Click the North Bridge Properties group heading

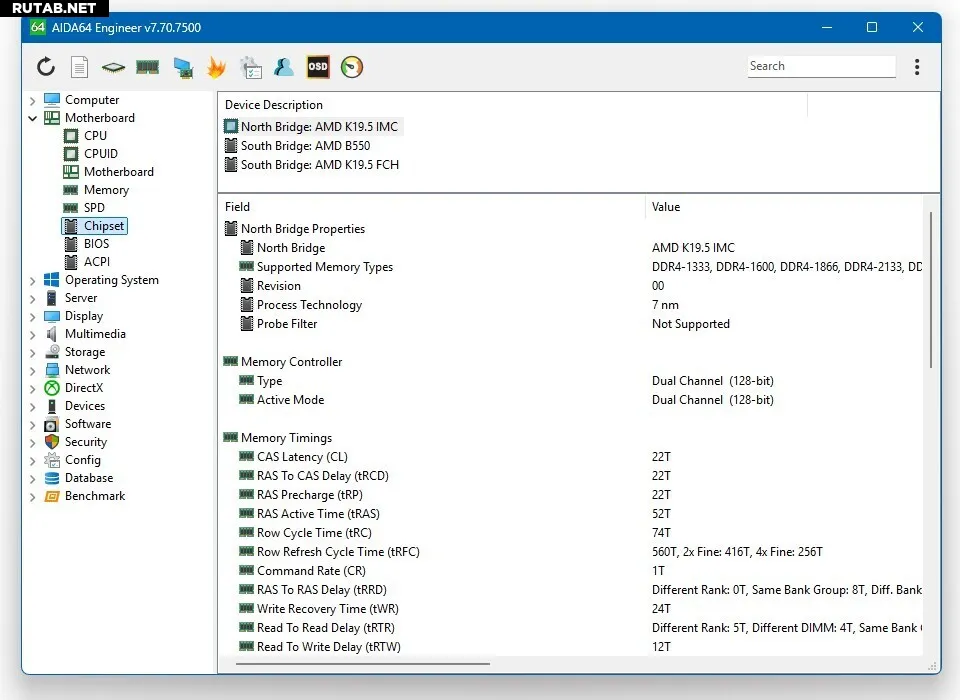(294, 229)
